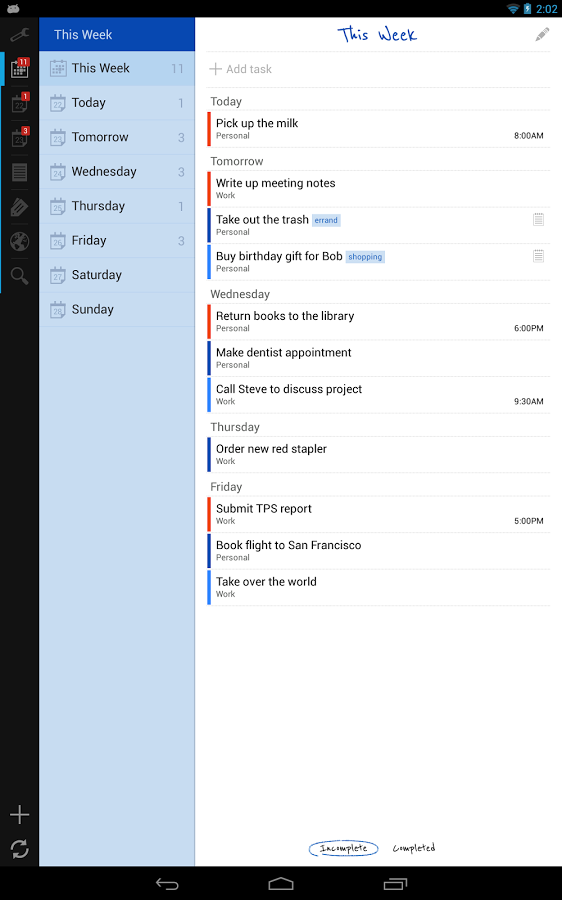Click the Add task field
The width and height of the screenshot is (562, 900).
click(x=378, y=69)
